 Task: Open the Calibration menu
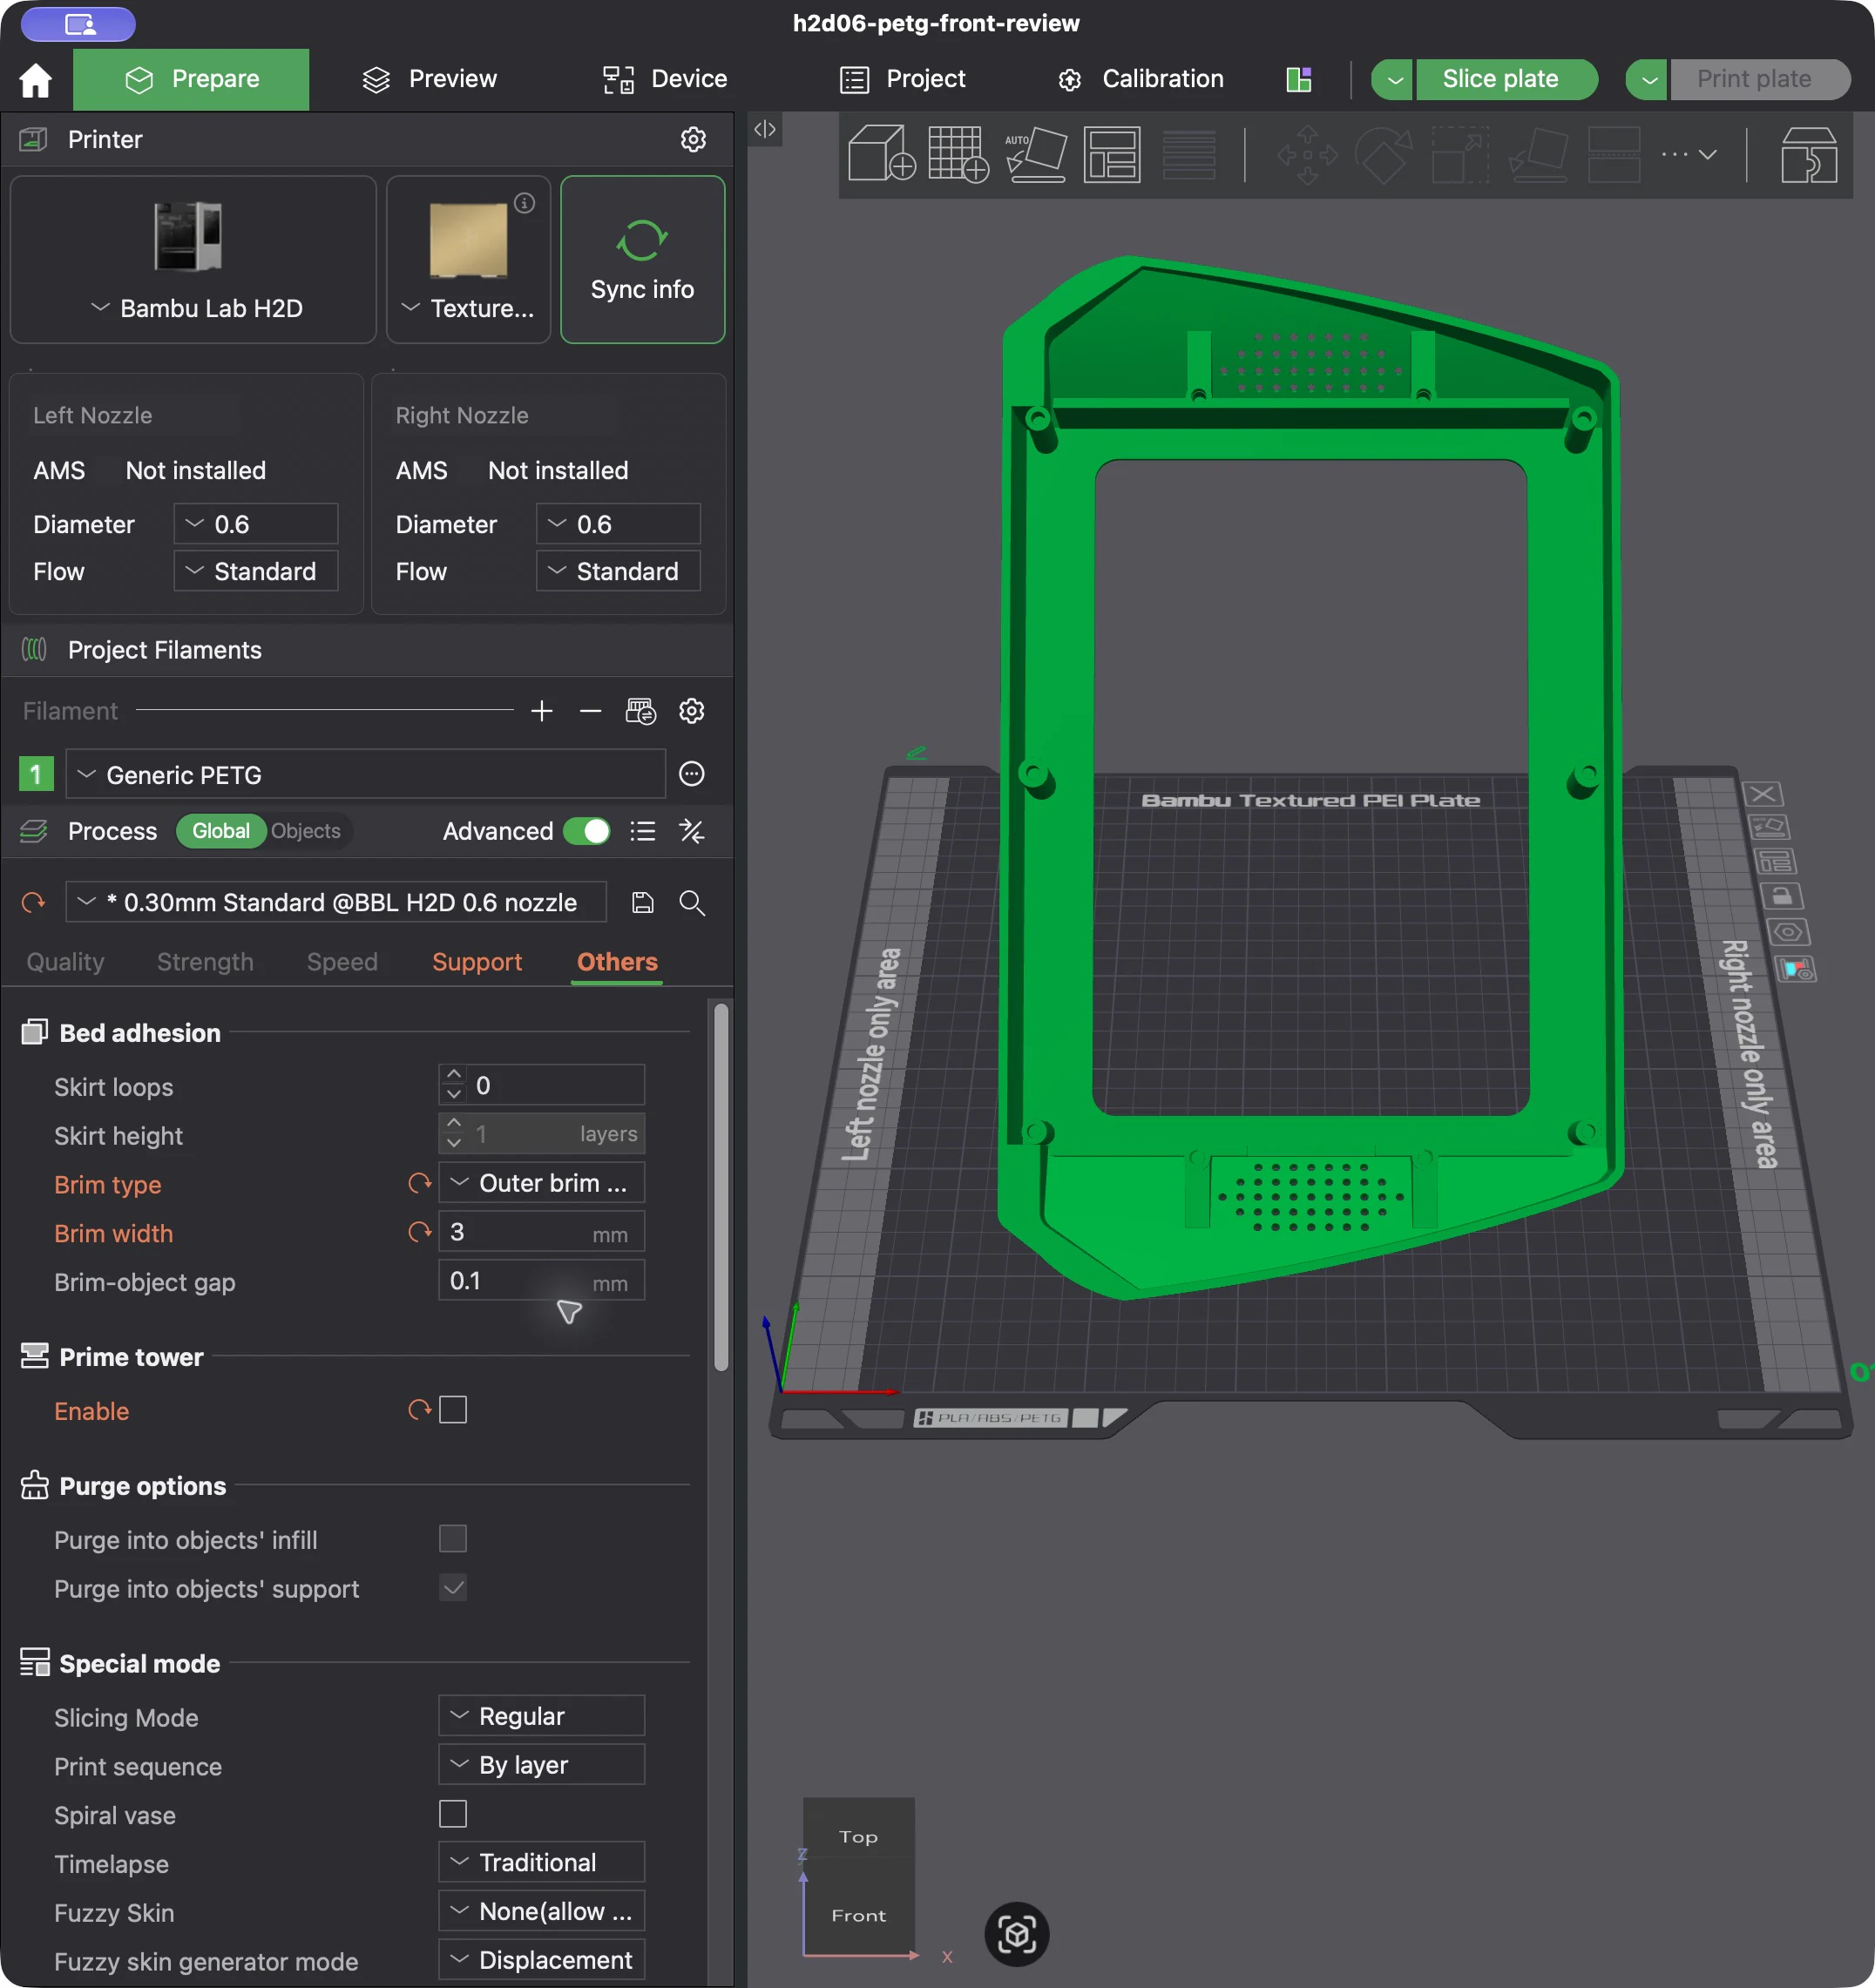tap(1140, 79)
